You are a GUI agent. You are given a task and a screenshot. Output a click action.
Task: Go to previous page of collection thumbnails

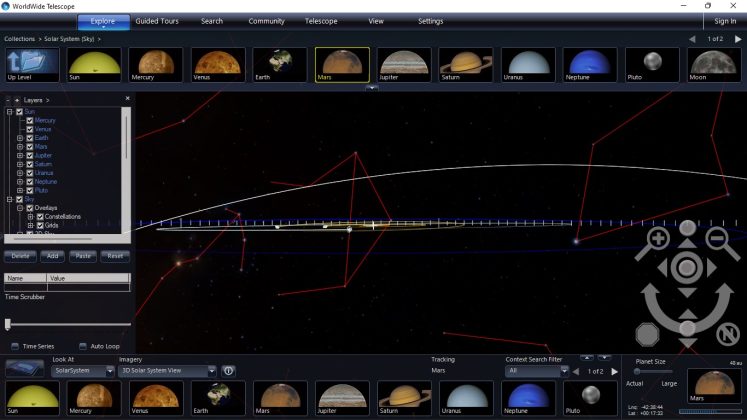pyautogui.click(x=692, y=39)
